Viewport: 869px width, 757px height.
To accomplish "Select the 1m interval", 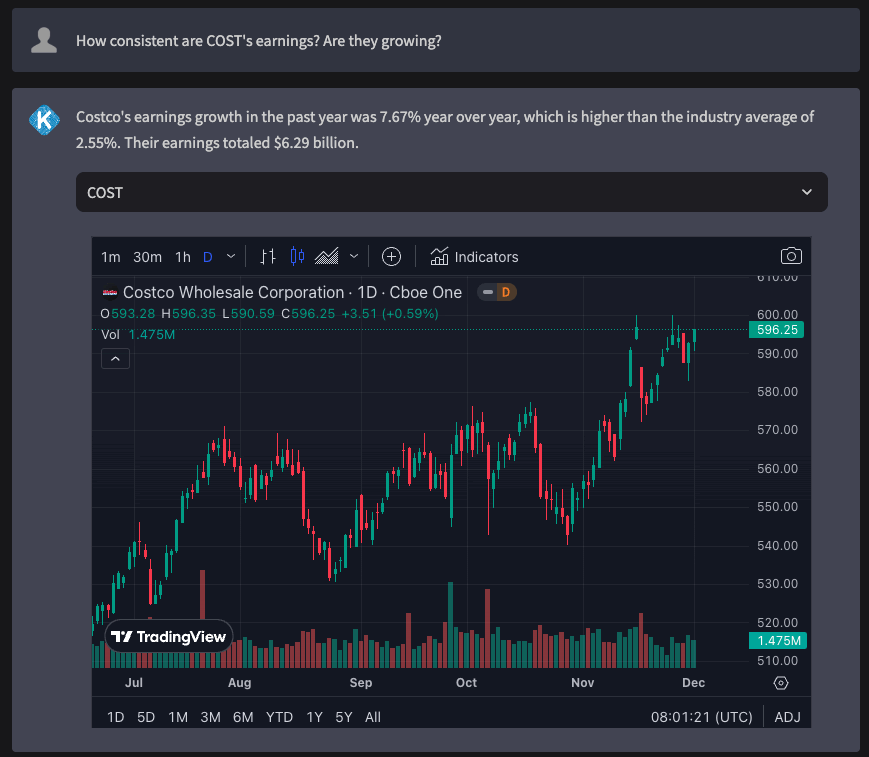I will (111, 257).
